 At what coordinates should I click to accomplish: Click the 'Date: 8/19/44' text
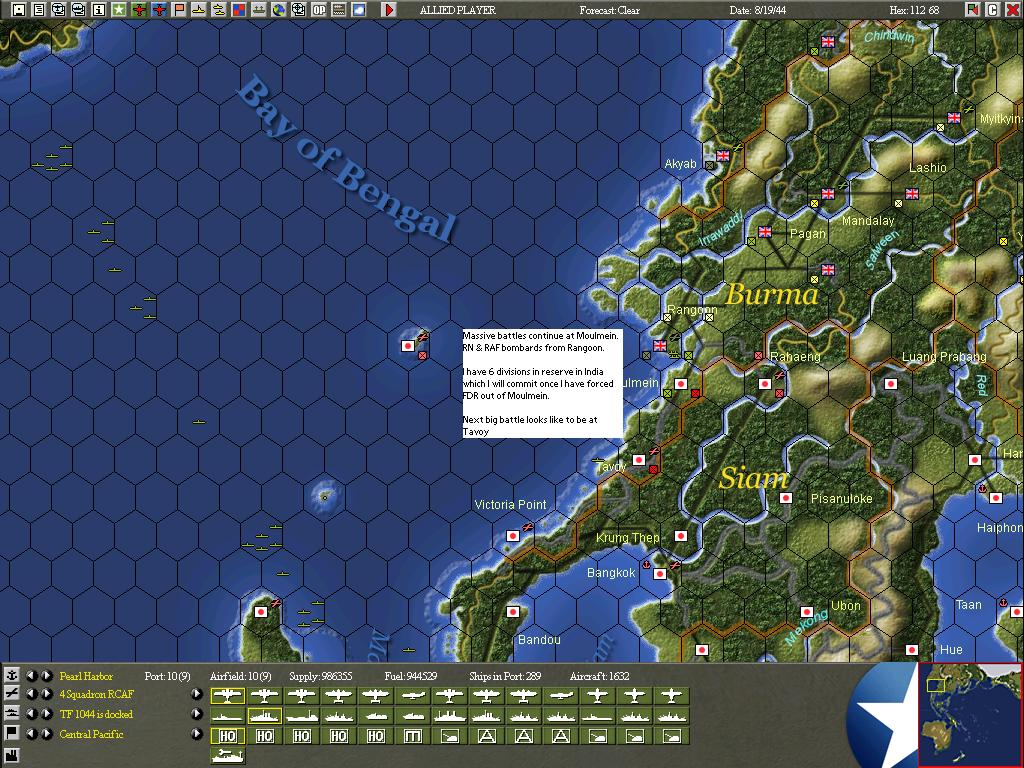pos(758,10)
